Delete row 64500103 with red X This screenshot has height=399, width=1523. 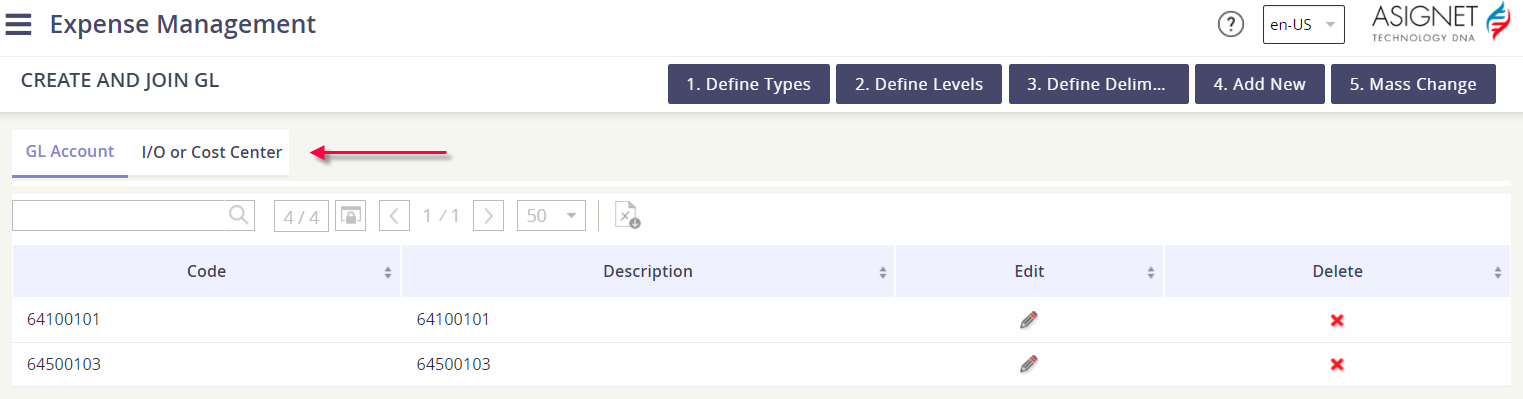(1337, 364)
